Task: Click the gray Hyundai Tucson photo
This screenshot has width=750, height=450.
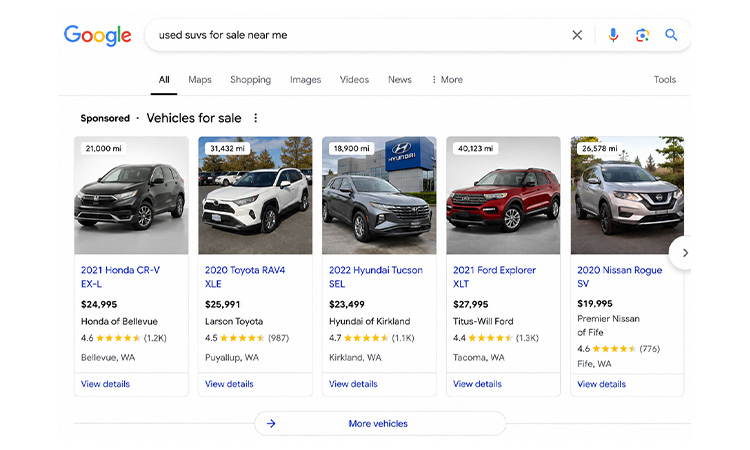Action: click(379, 195)
